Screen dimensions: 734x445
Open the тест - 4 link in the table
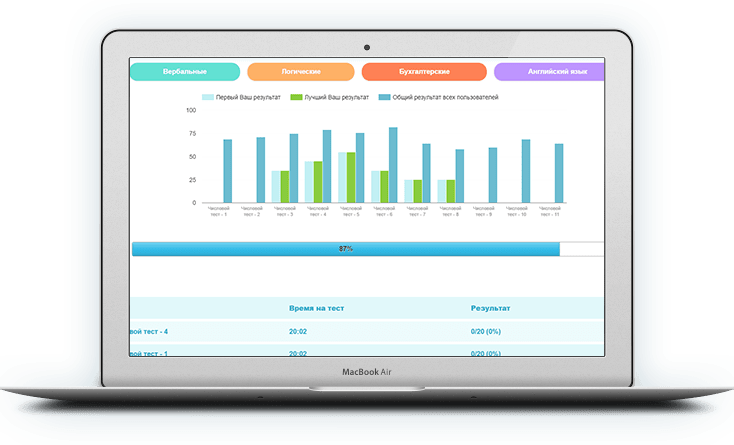[149, 332]
